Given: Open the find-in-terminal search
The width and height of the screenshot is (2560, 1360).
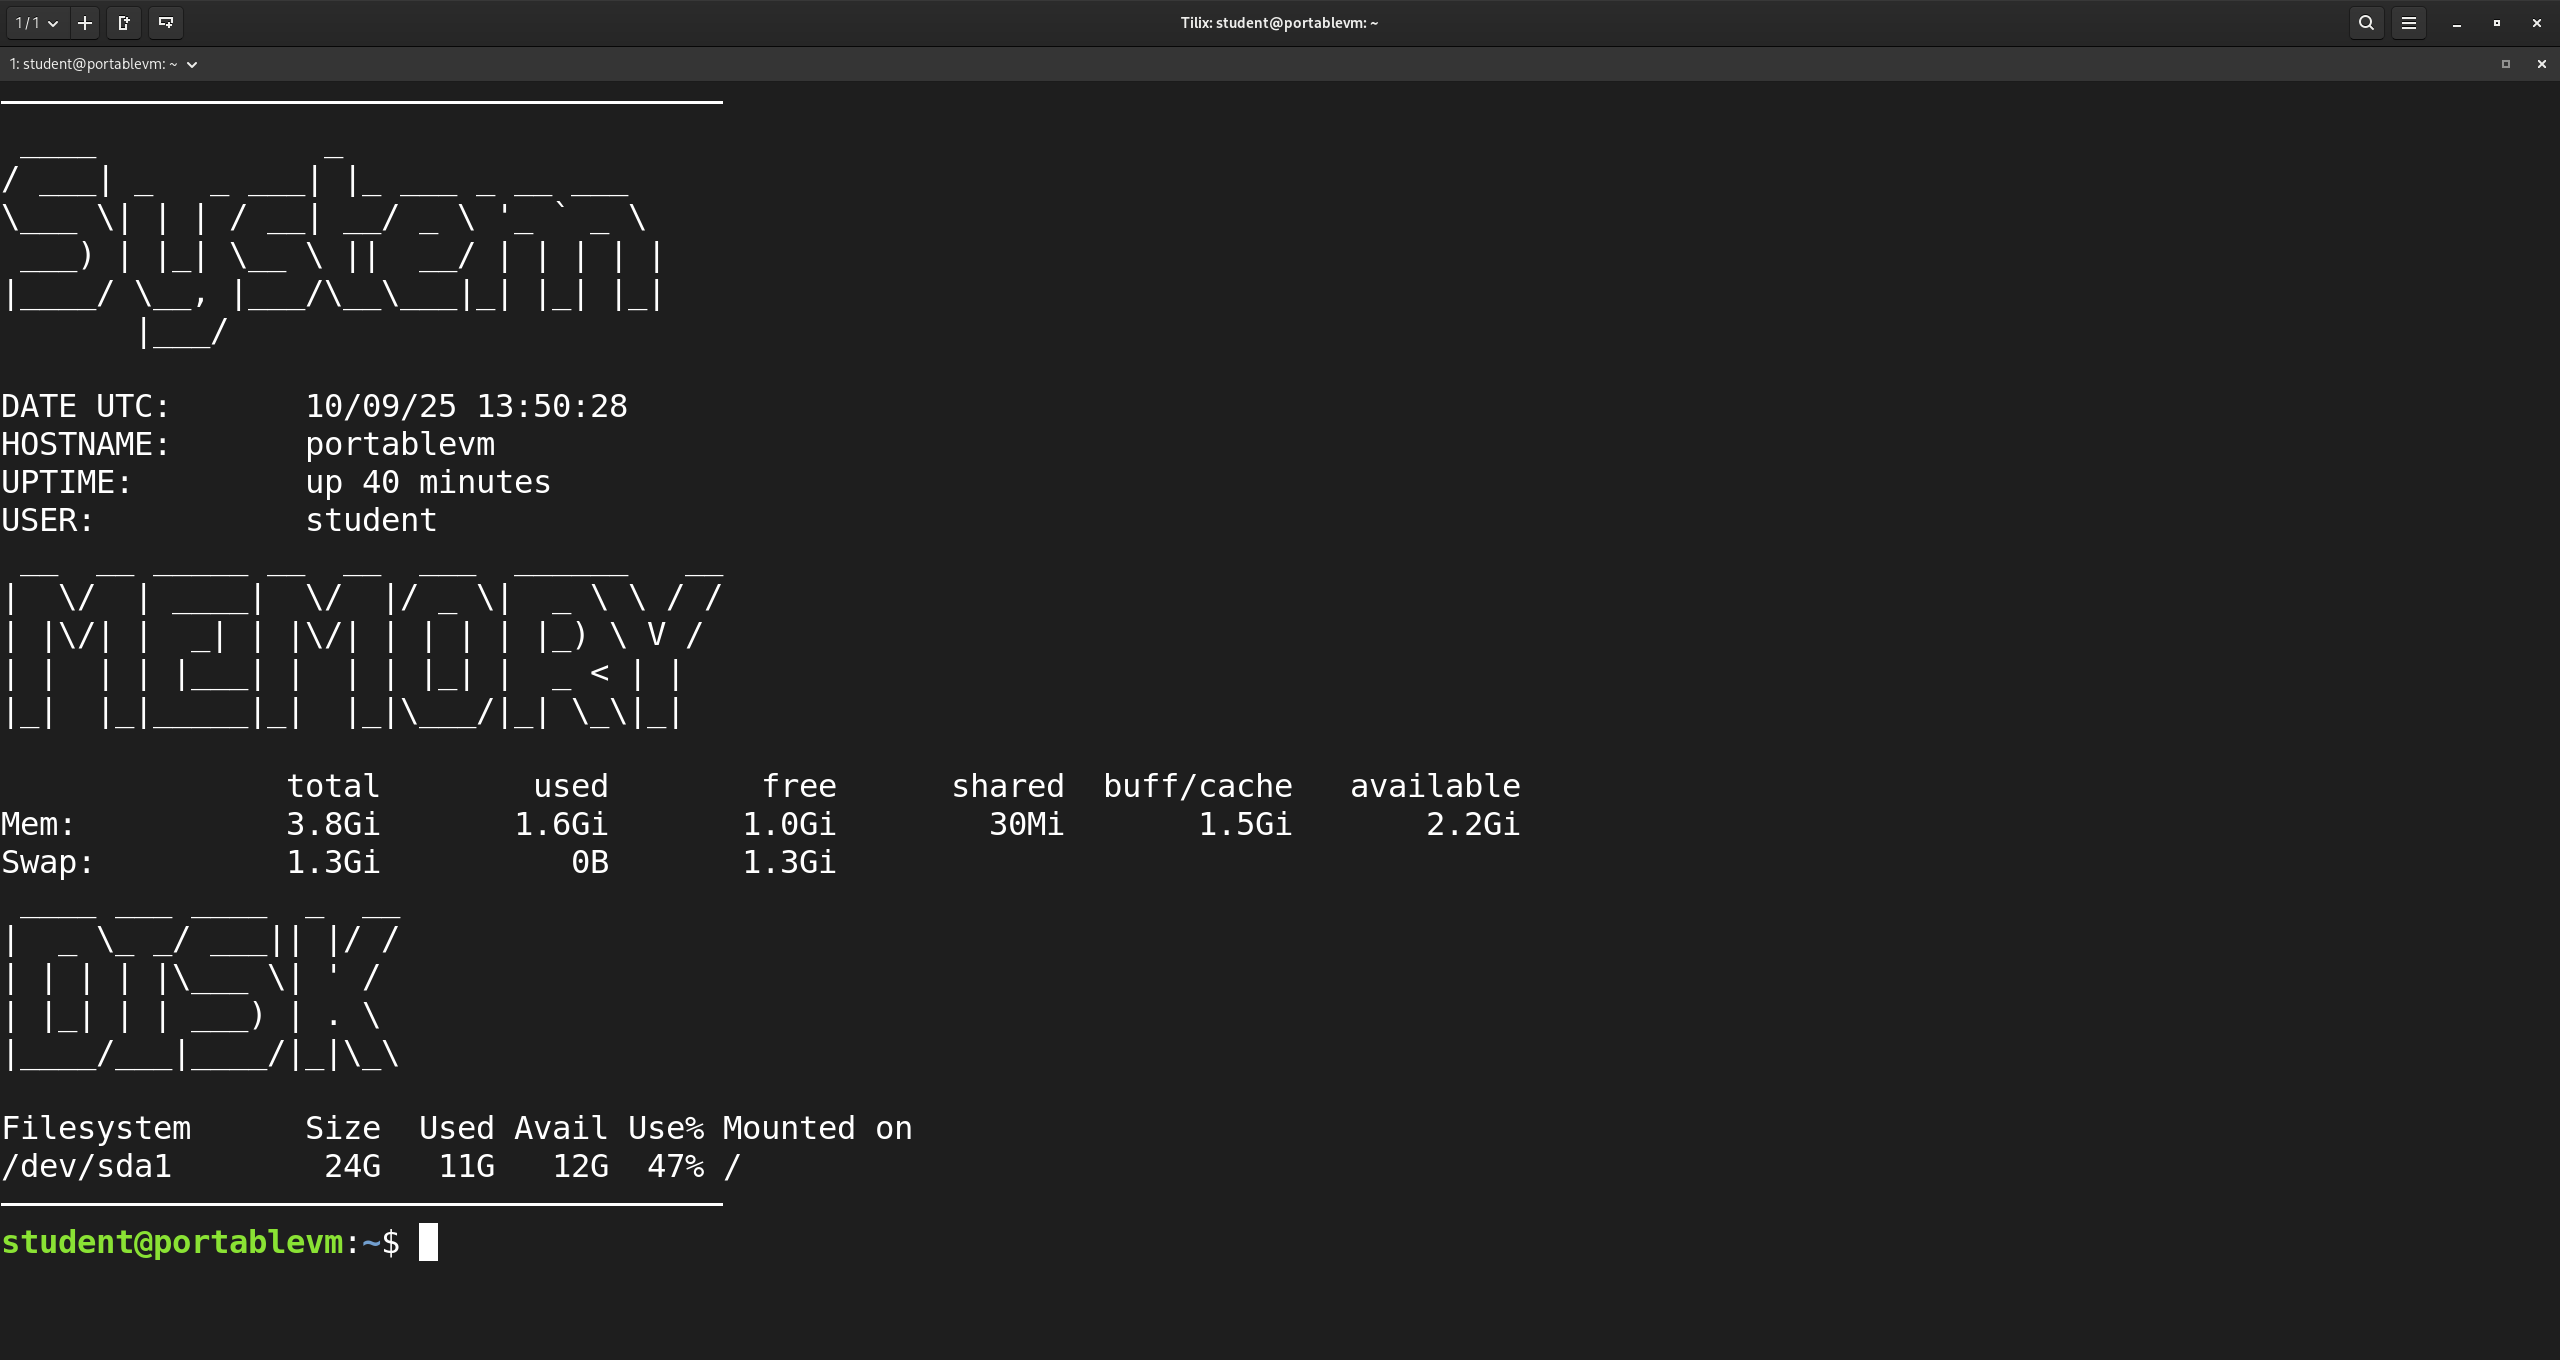Looking at the screenshot, I should (2366, 23).
